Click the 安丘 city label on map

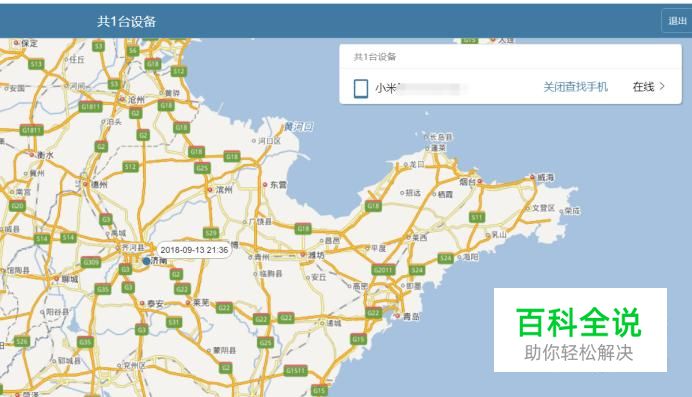point(319,277)
